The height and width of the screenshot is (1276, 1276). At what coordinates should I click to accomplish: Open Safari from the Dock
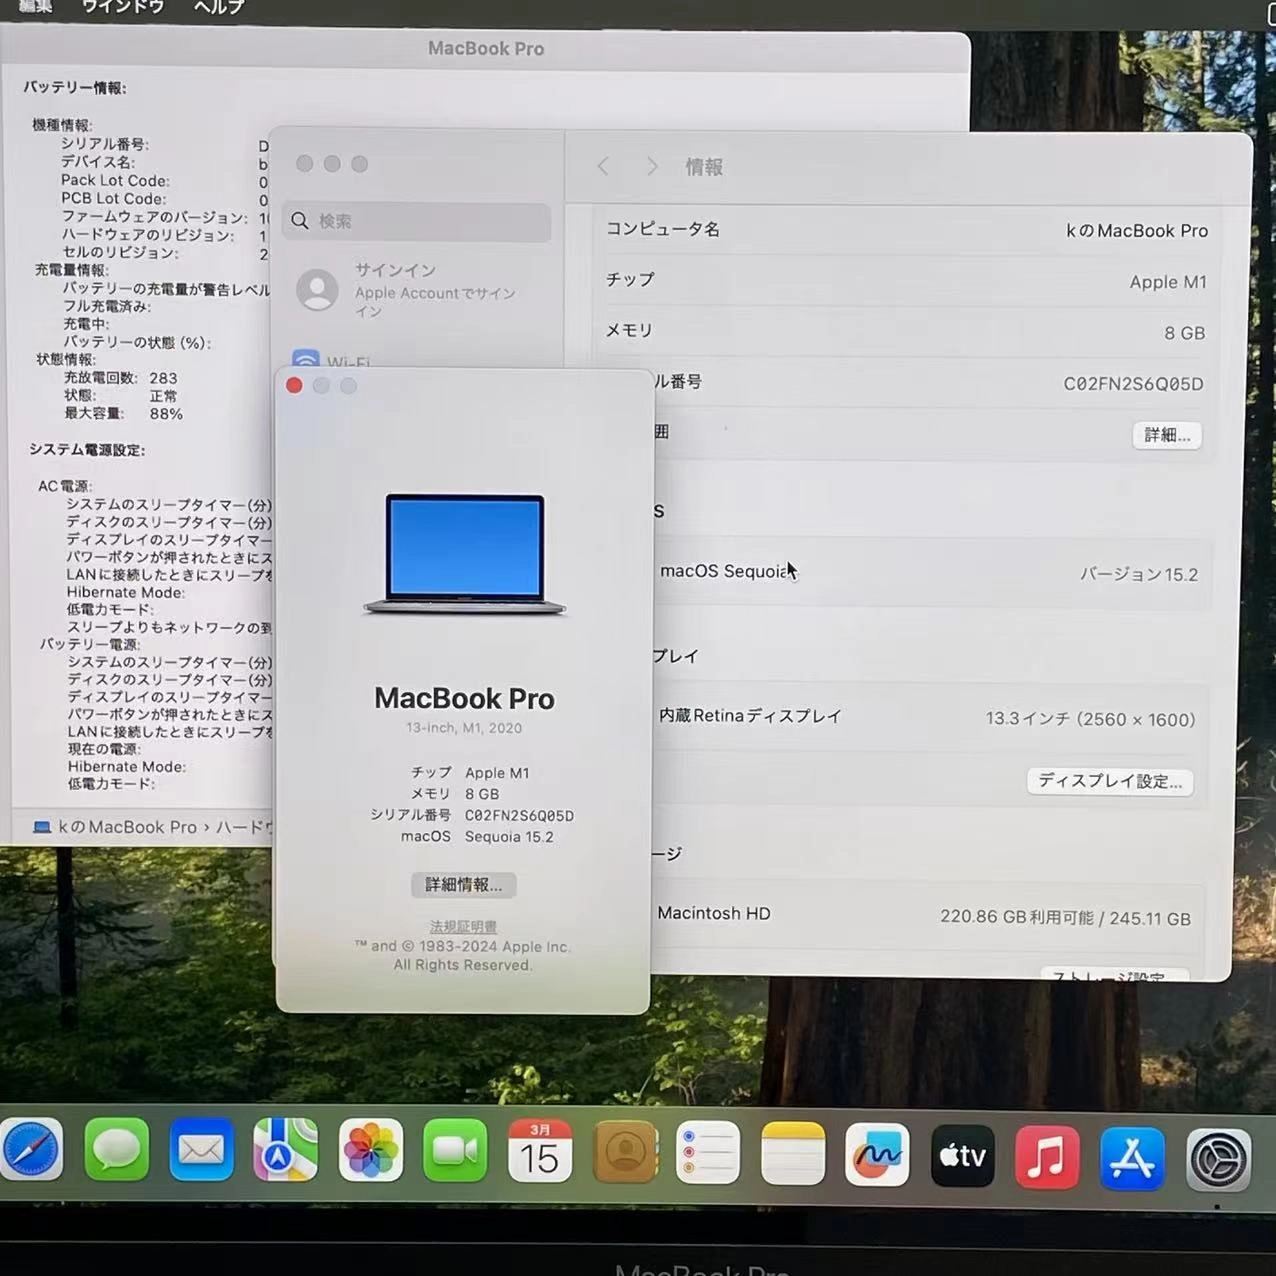click(x=33, y=1152)
